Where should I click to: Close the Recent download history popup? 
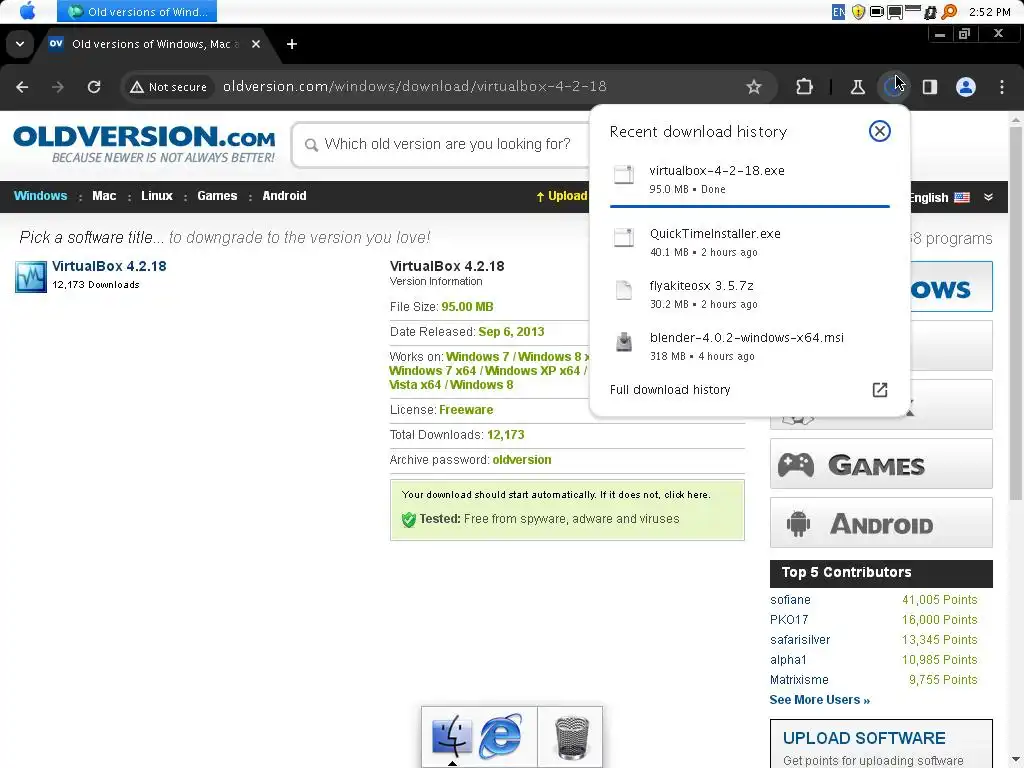[x=880, y=131]
